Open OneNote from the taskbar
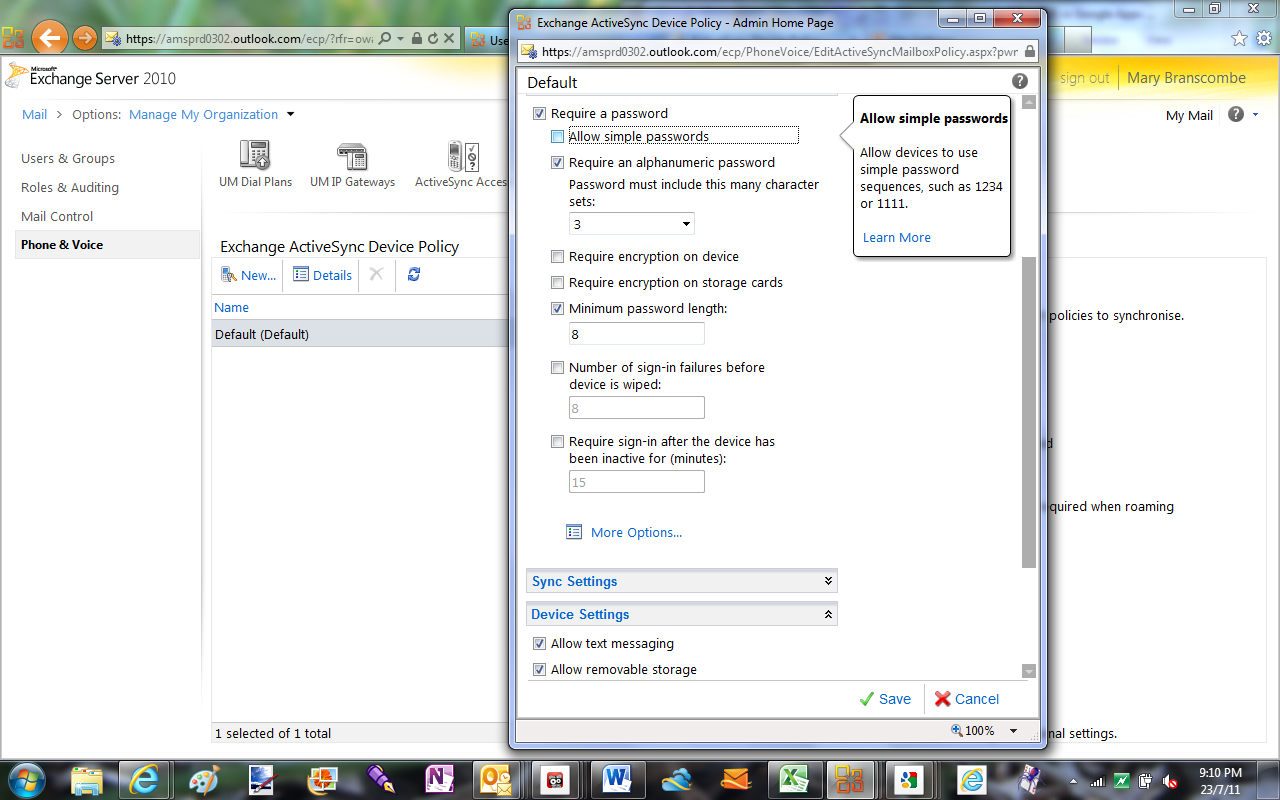This screenshot has width=1280, height=800. click(x=439, y=779)
